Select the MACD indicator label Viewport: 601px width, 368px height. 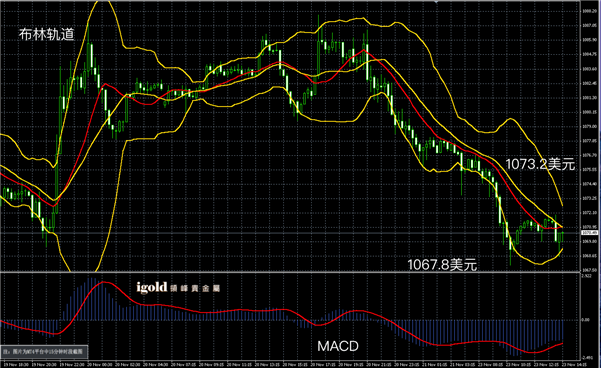tap(338, 346)
